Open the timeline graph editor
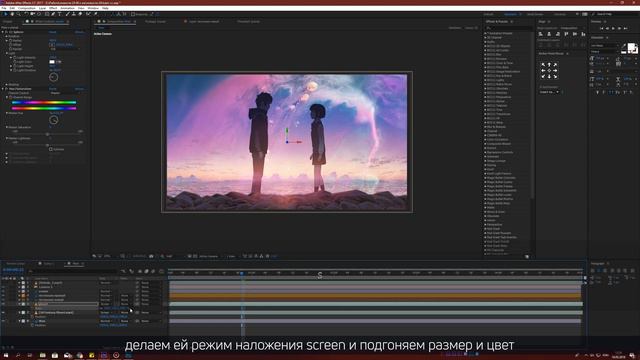 coord(161,271)
